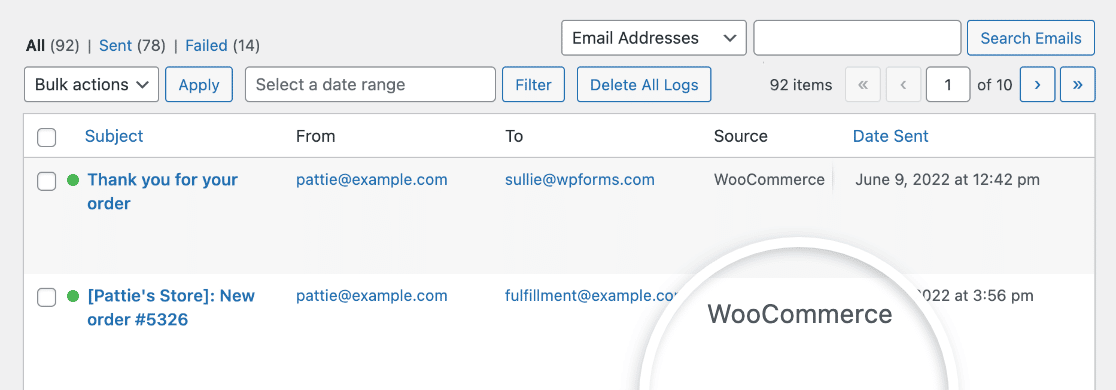
Task: Click the current page number field
Action: 948,85
